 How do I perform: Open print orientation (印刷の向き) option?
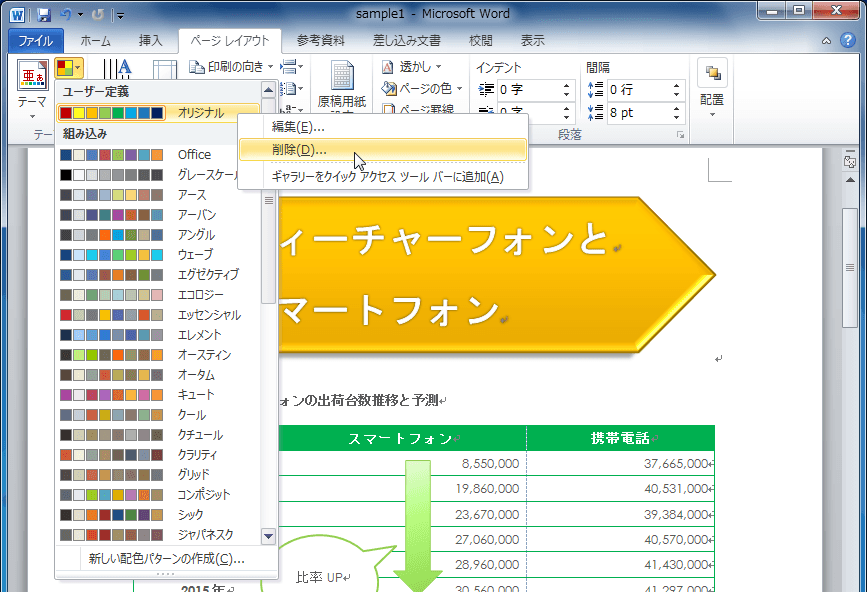[x=231, y=67]
